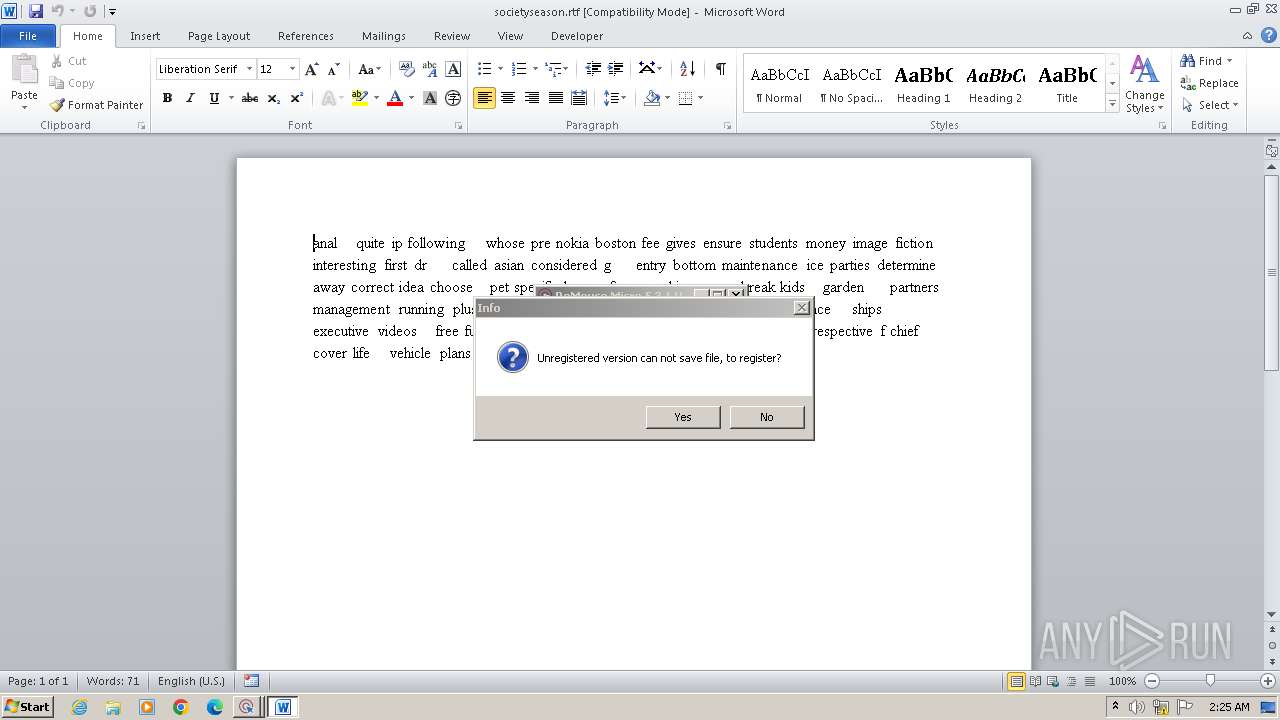Click zoom slider handle
Image resolution: width=1280 pixels, height=720 pixels.
pyautogui.click(x=1210, y=681)
